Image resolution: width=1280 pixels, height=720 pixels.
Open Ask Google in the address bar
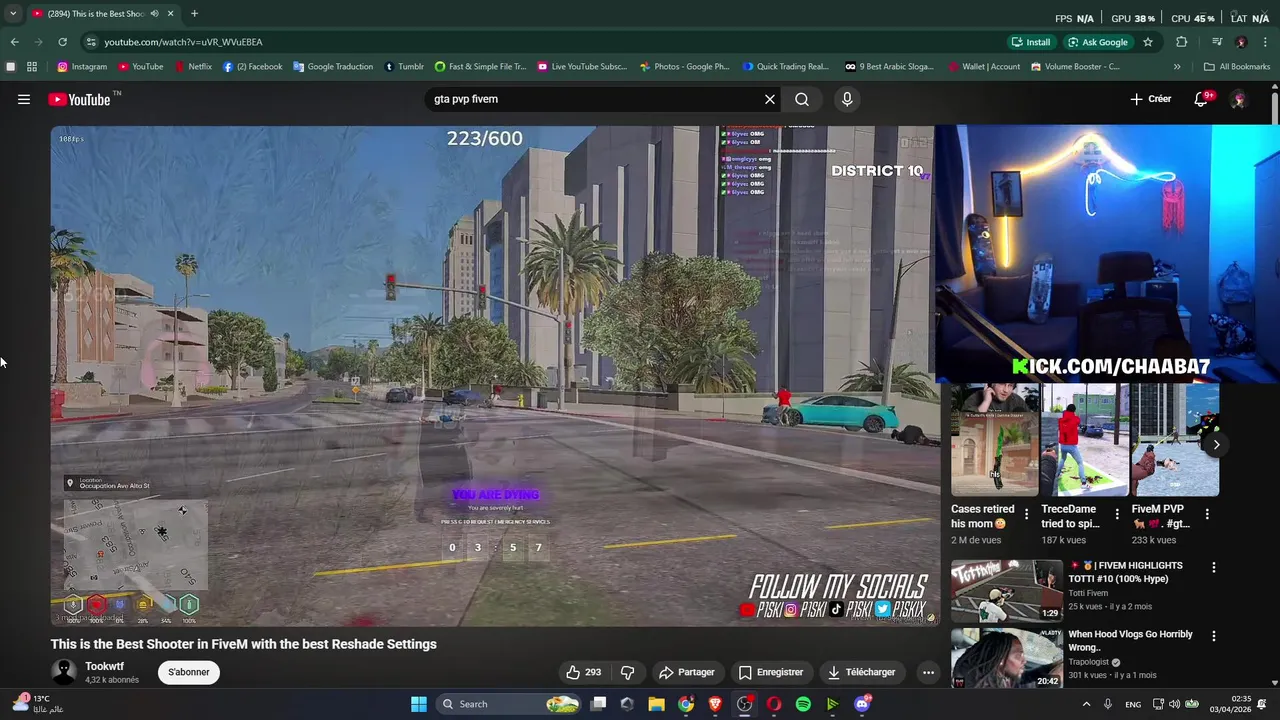click(1098, 42)
